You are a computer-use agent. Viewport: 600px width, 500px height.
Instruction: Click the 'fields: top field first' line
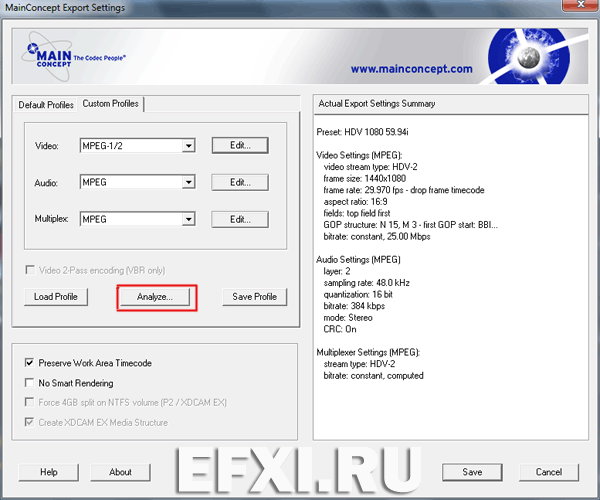tap(357, 213)
